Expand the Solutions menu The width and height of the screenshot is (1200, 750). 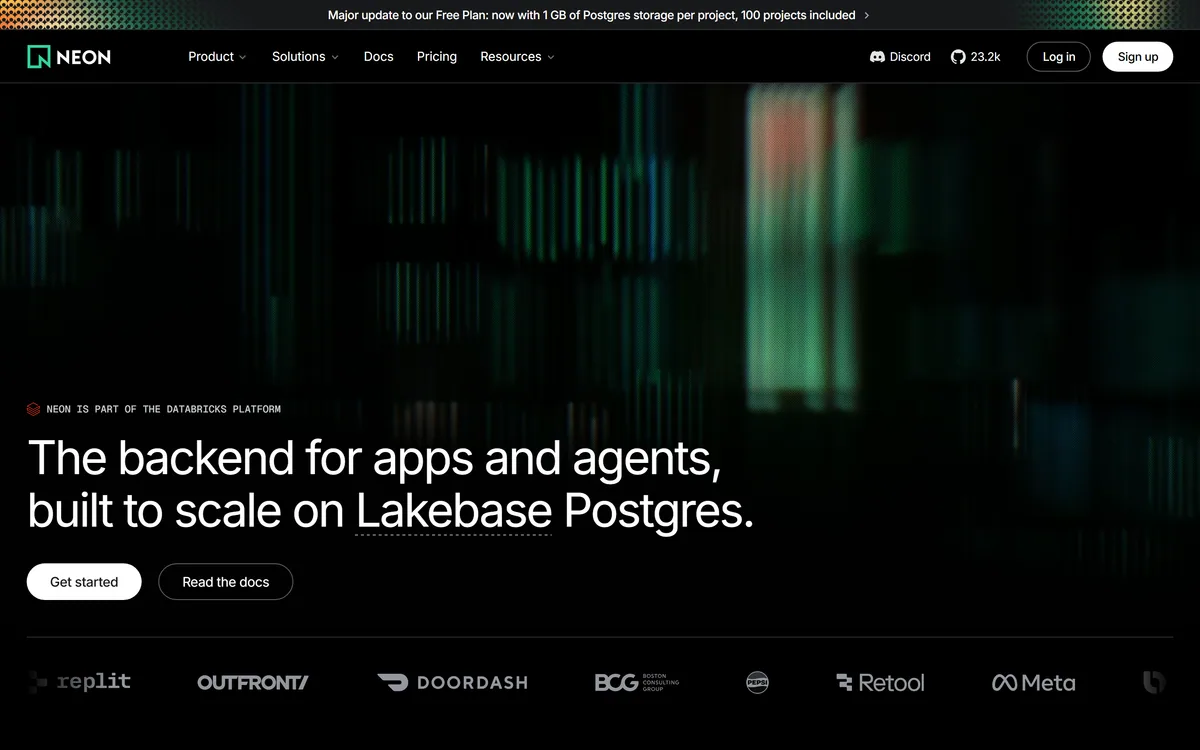[305, 57]
